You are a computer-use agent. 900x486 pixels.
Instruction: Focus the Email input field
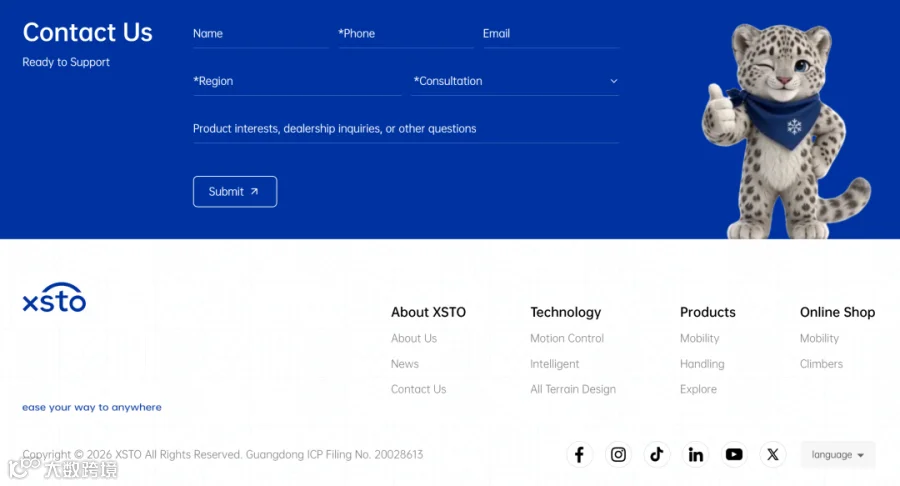551,34
